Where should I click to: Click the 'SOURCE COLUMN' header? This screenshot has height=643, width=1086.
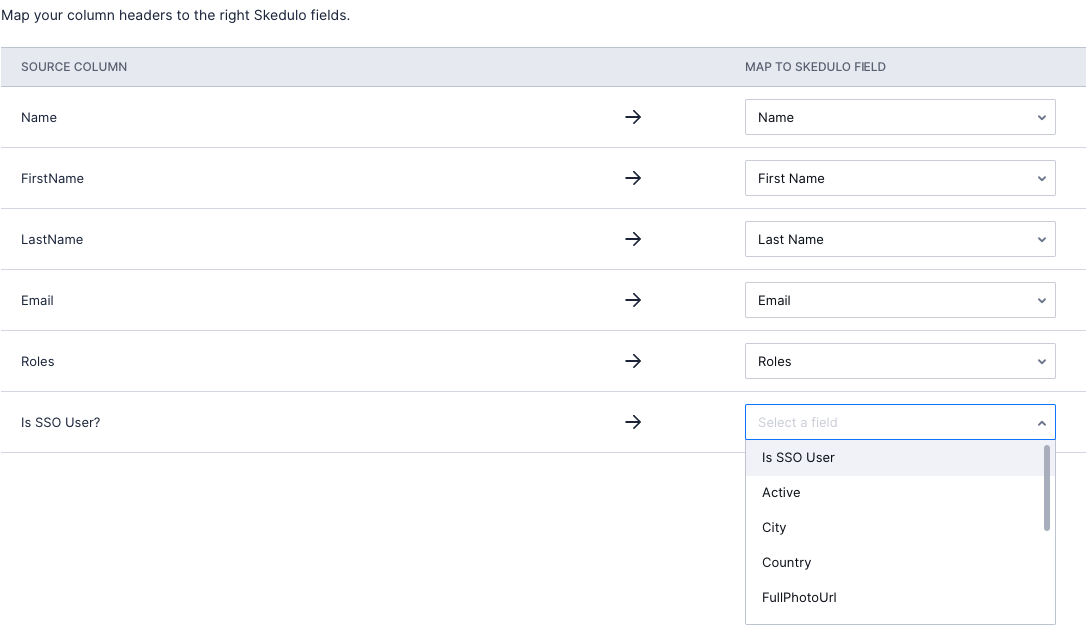[x=74, y=66]
